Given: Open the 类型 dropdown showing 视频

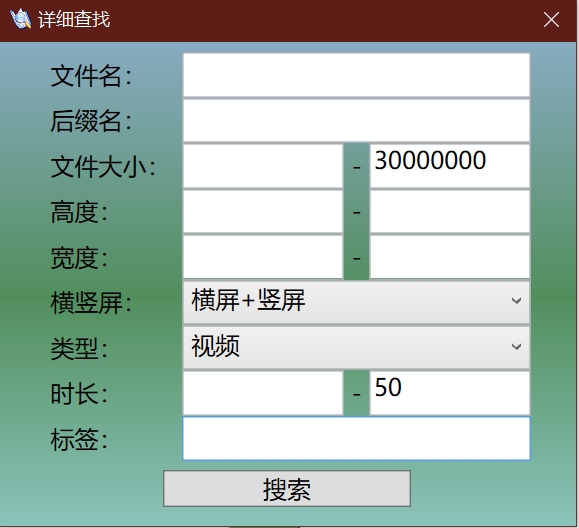Looking at the screenshot, I should [356, 347].
